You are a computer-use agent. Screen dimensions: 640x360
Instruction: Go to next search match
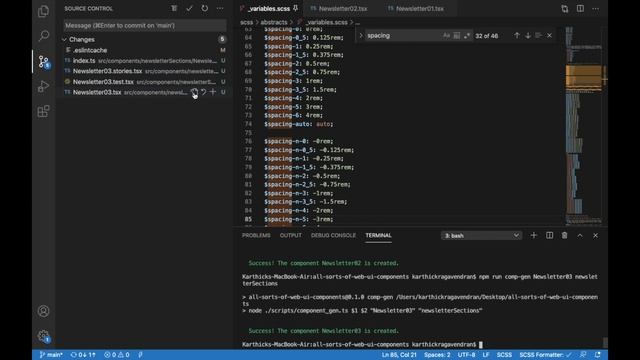point(528,36)
